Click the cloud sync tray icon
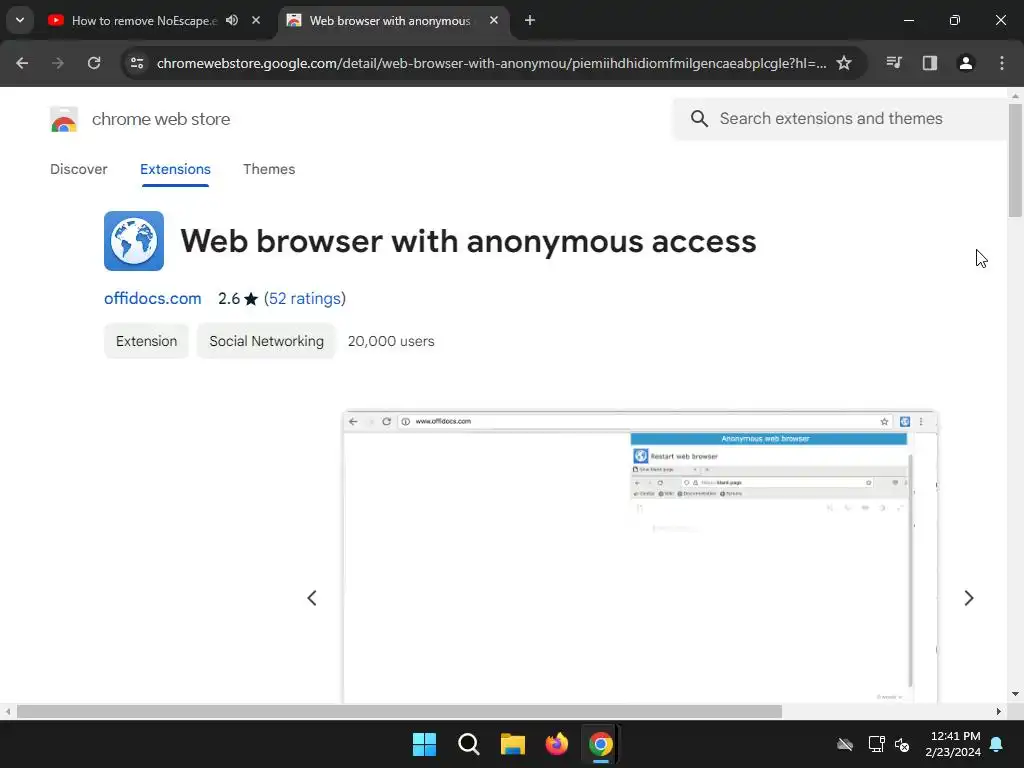Image resolution: width=1024 pixels, height=768 pixels. click(x=845, y=744)
